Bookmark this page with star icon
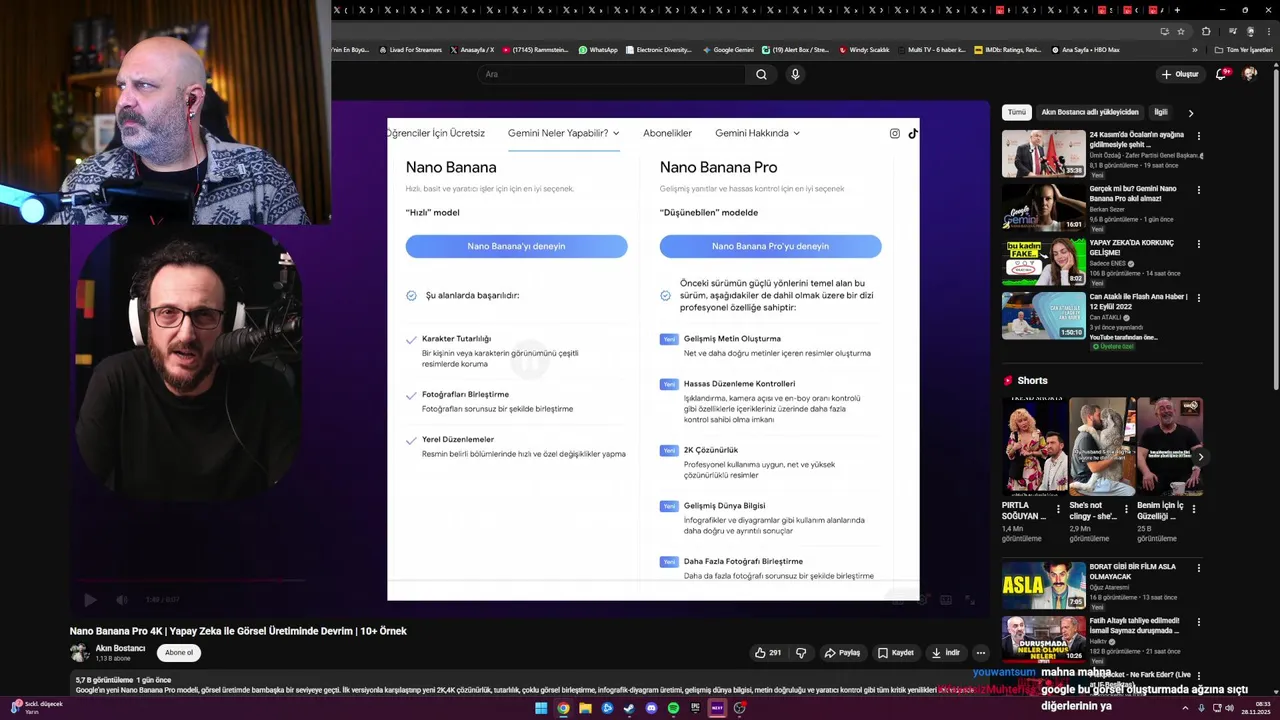 click(x=1181, y=31)
